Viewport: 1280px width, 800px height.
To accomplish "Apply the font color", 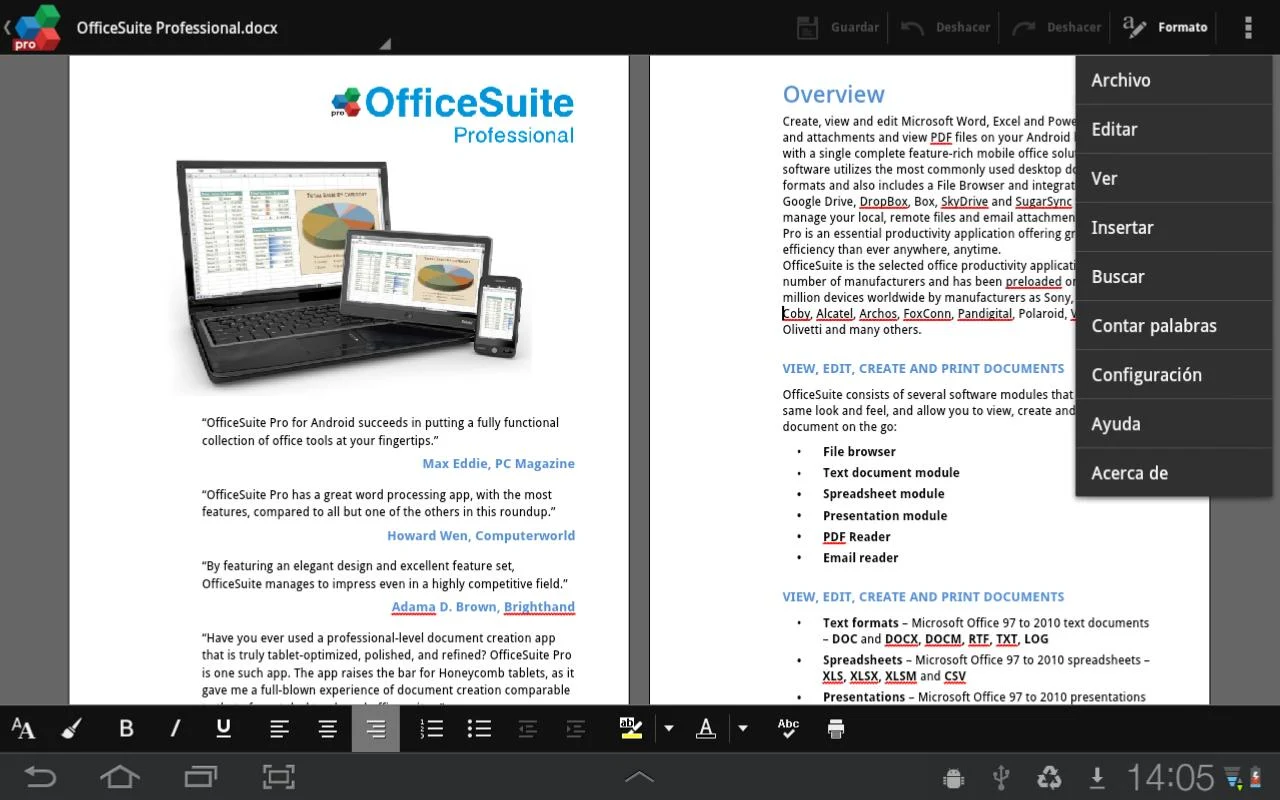I will point(706,729).
